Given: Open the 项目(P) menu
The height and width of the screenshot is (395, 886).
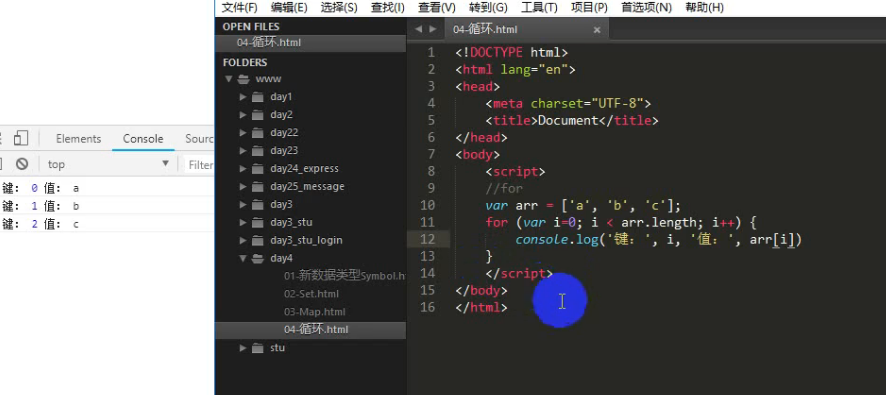Looking at the screenshot, I should 589,7.
